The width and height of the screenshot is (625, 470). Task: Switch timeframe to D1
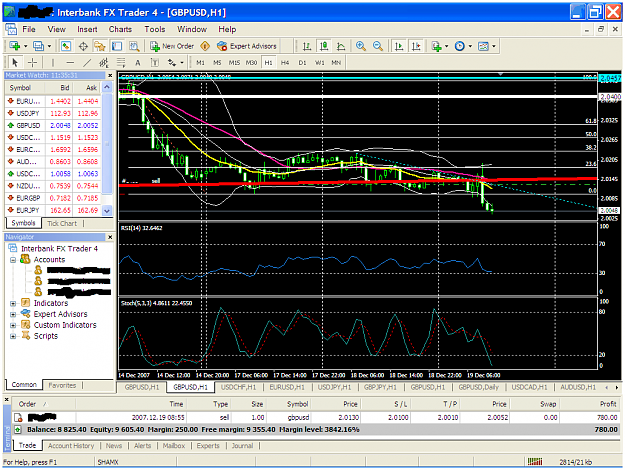click(302, 63)
